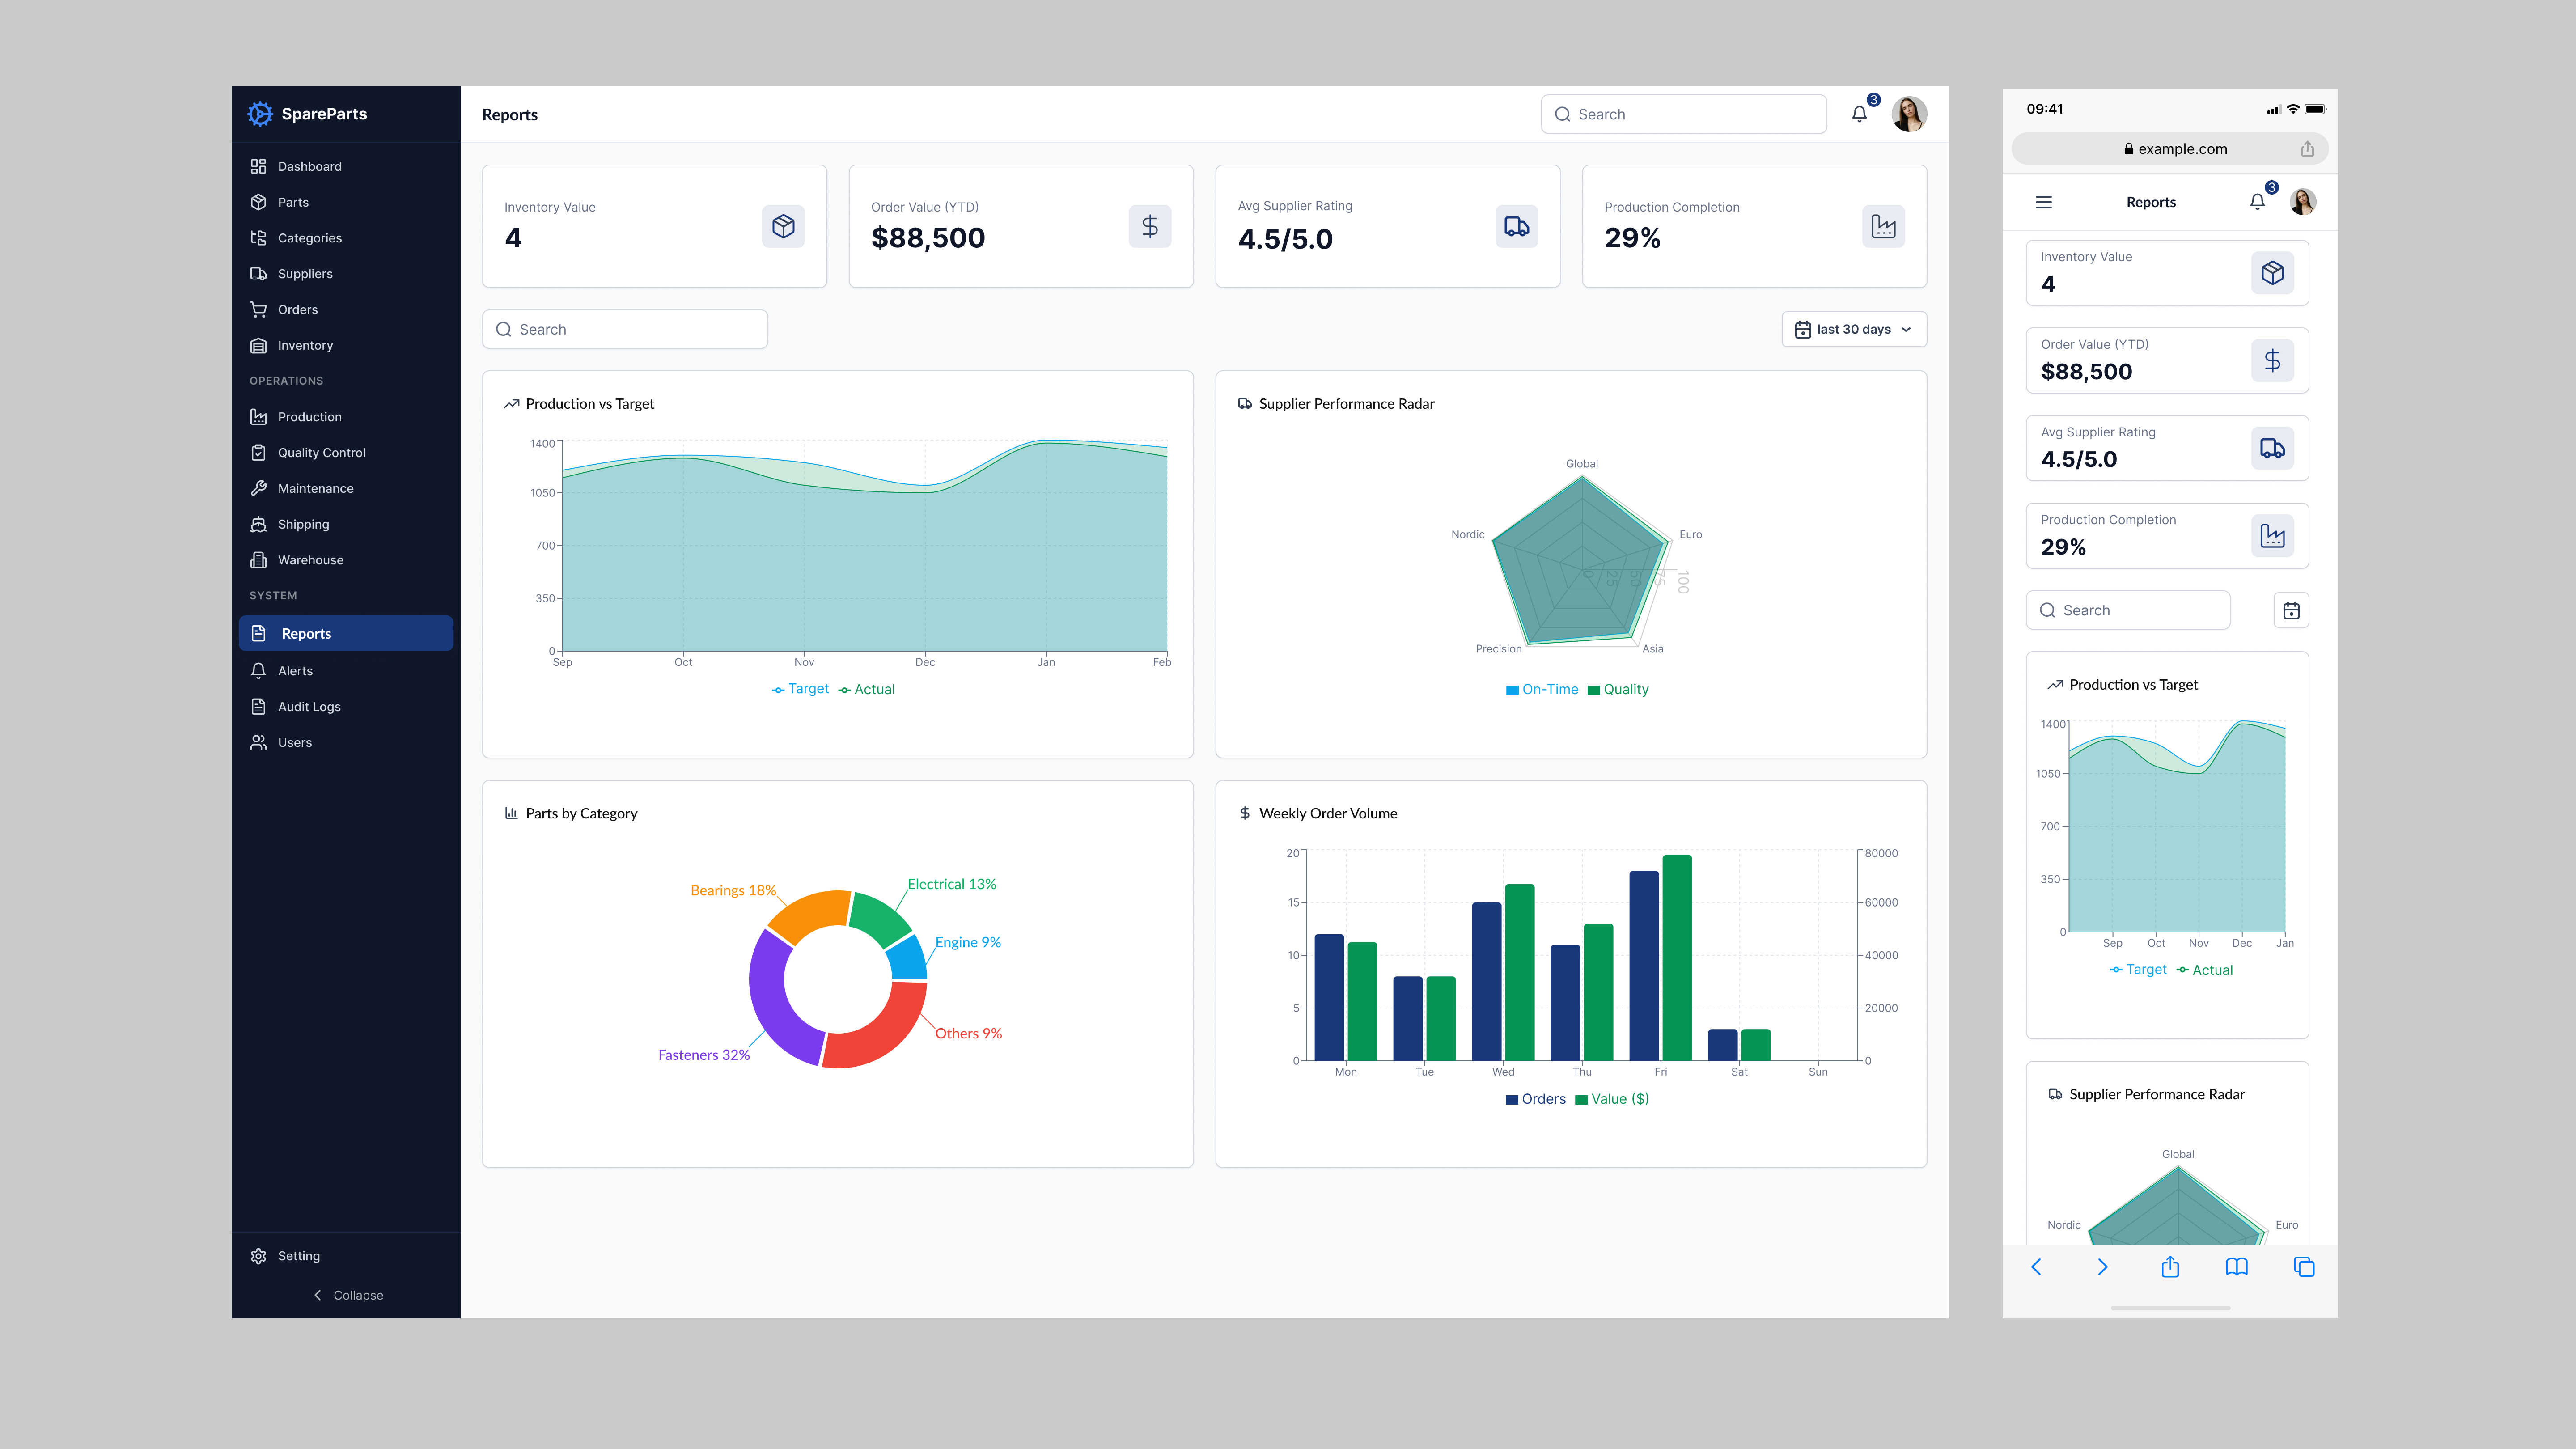
Task: Open Dashboard in the sidebar
Action: [x=346, y=166]
